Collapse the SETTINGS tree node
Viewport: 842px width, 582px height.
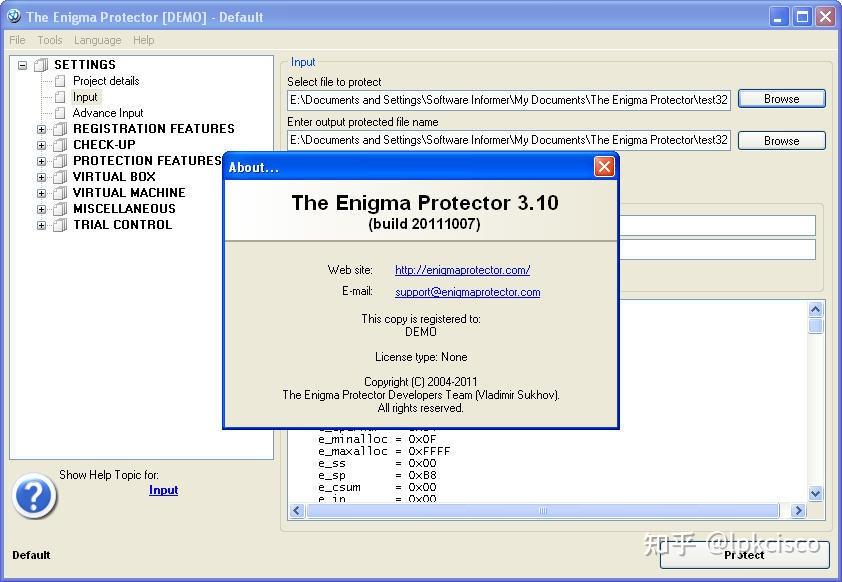click(x=22, y=65)
